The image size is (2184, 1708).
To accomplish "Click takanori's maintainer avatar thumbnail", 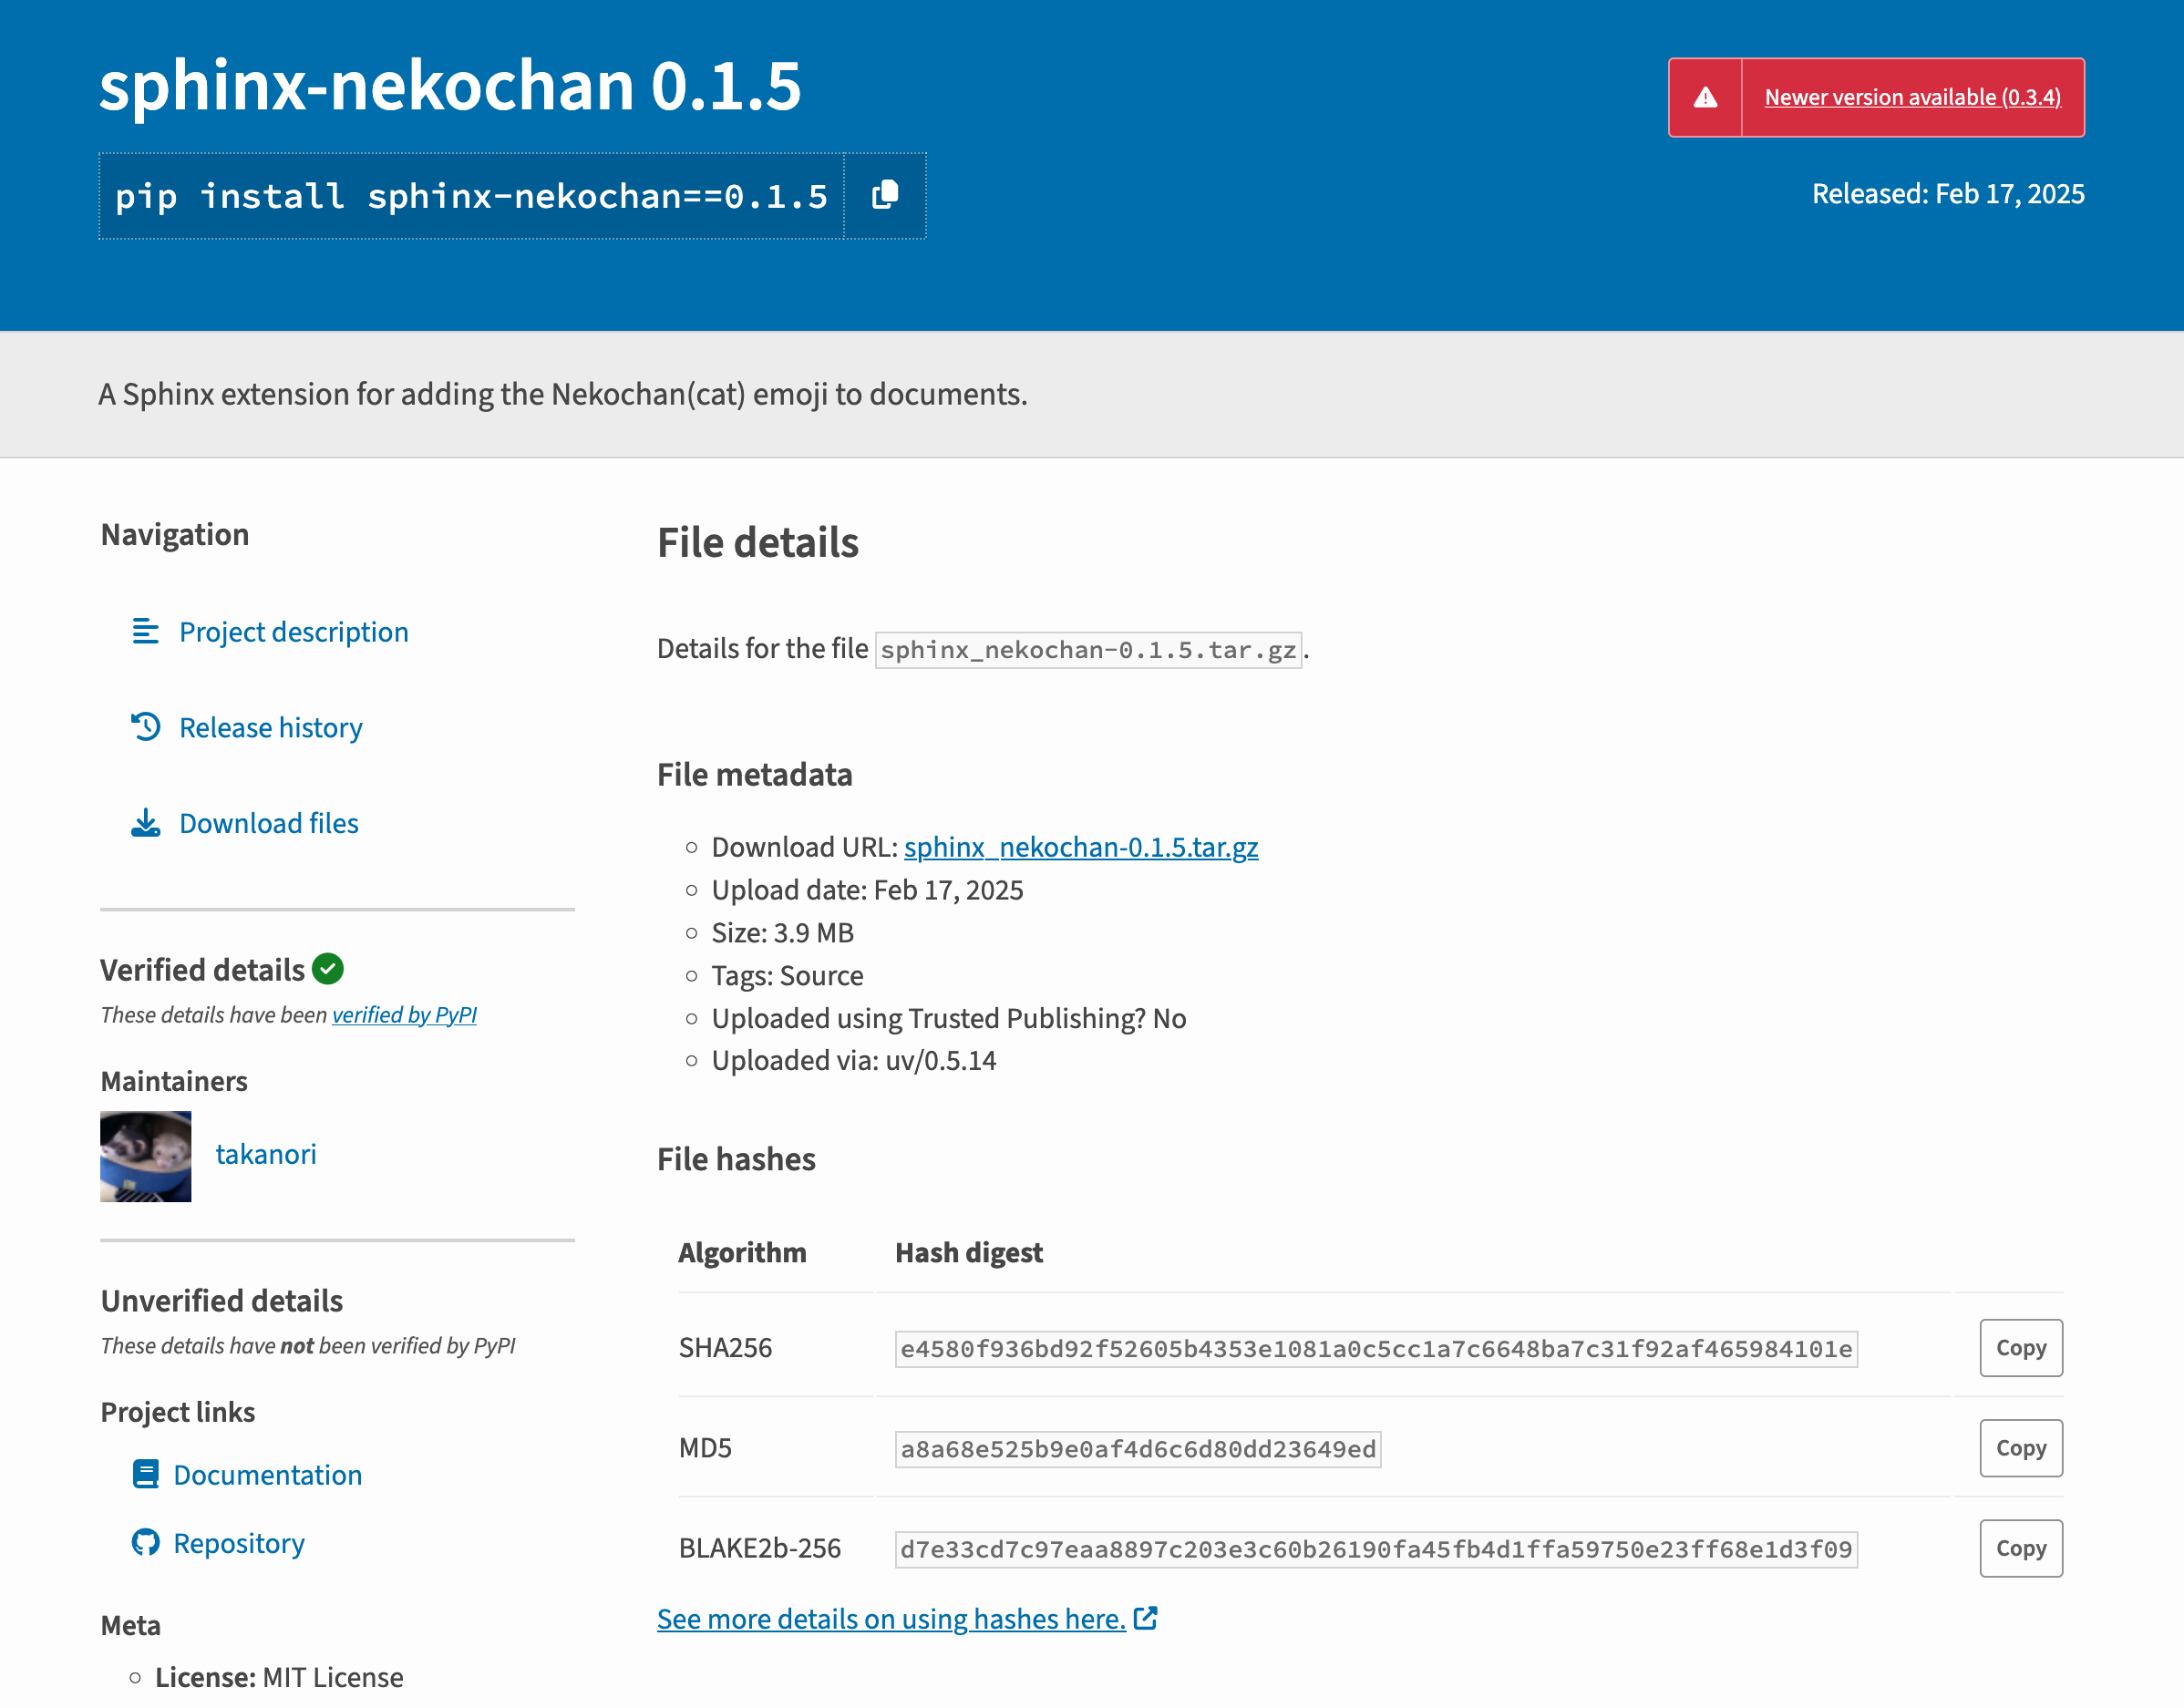I will tap(146, 1156).
